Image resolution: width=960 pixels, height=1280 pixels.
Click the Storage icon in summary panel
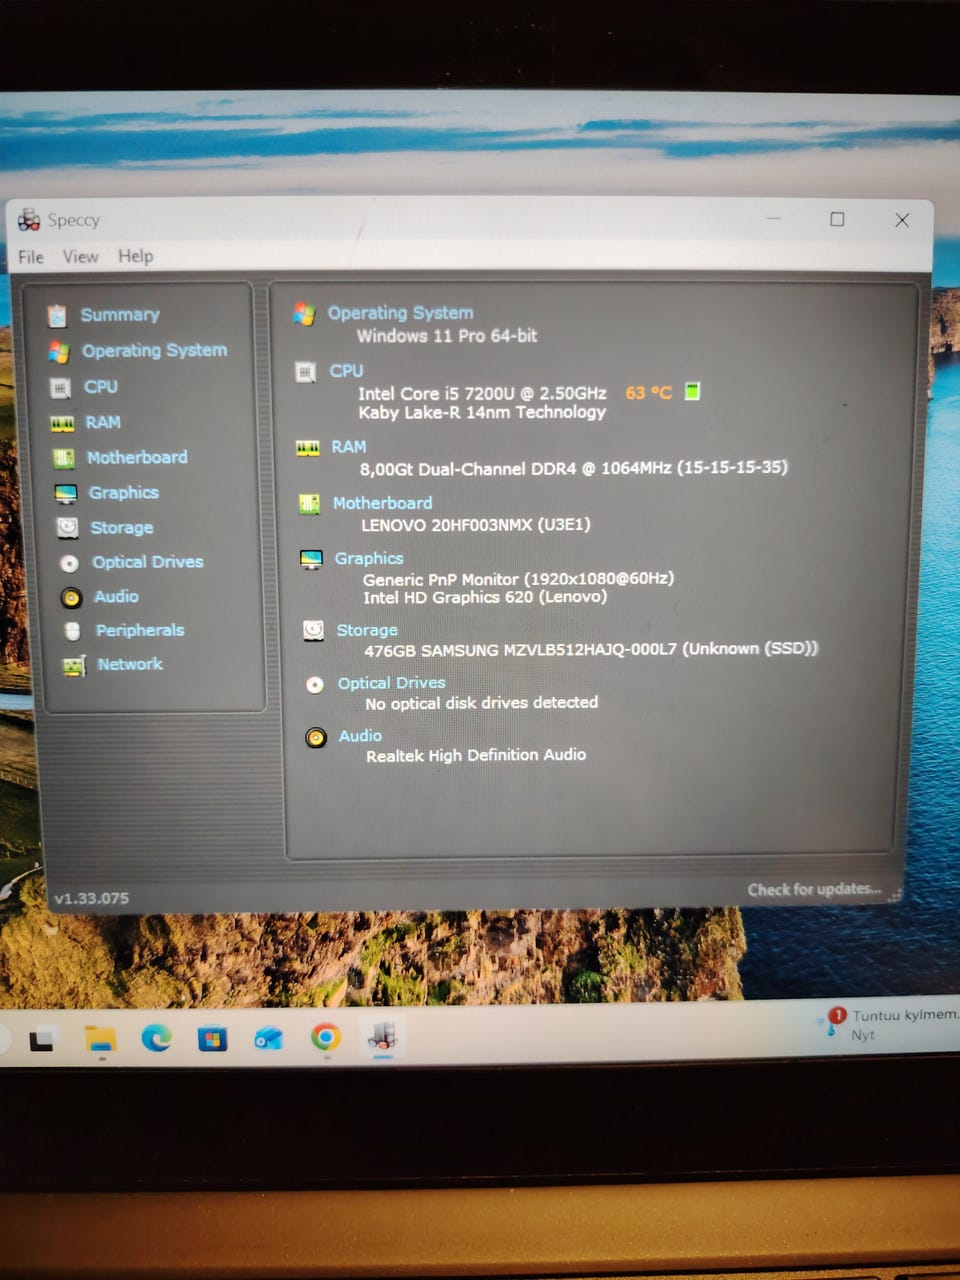pos(313,630)
